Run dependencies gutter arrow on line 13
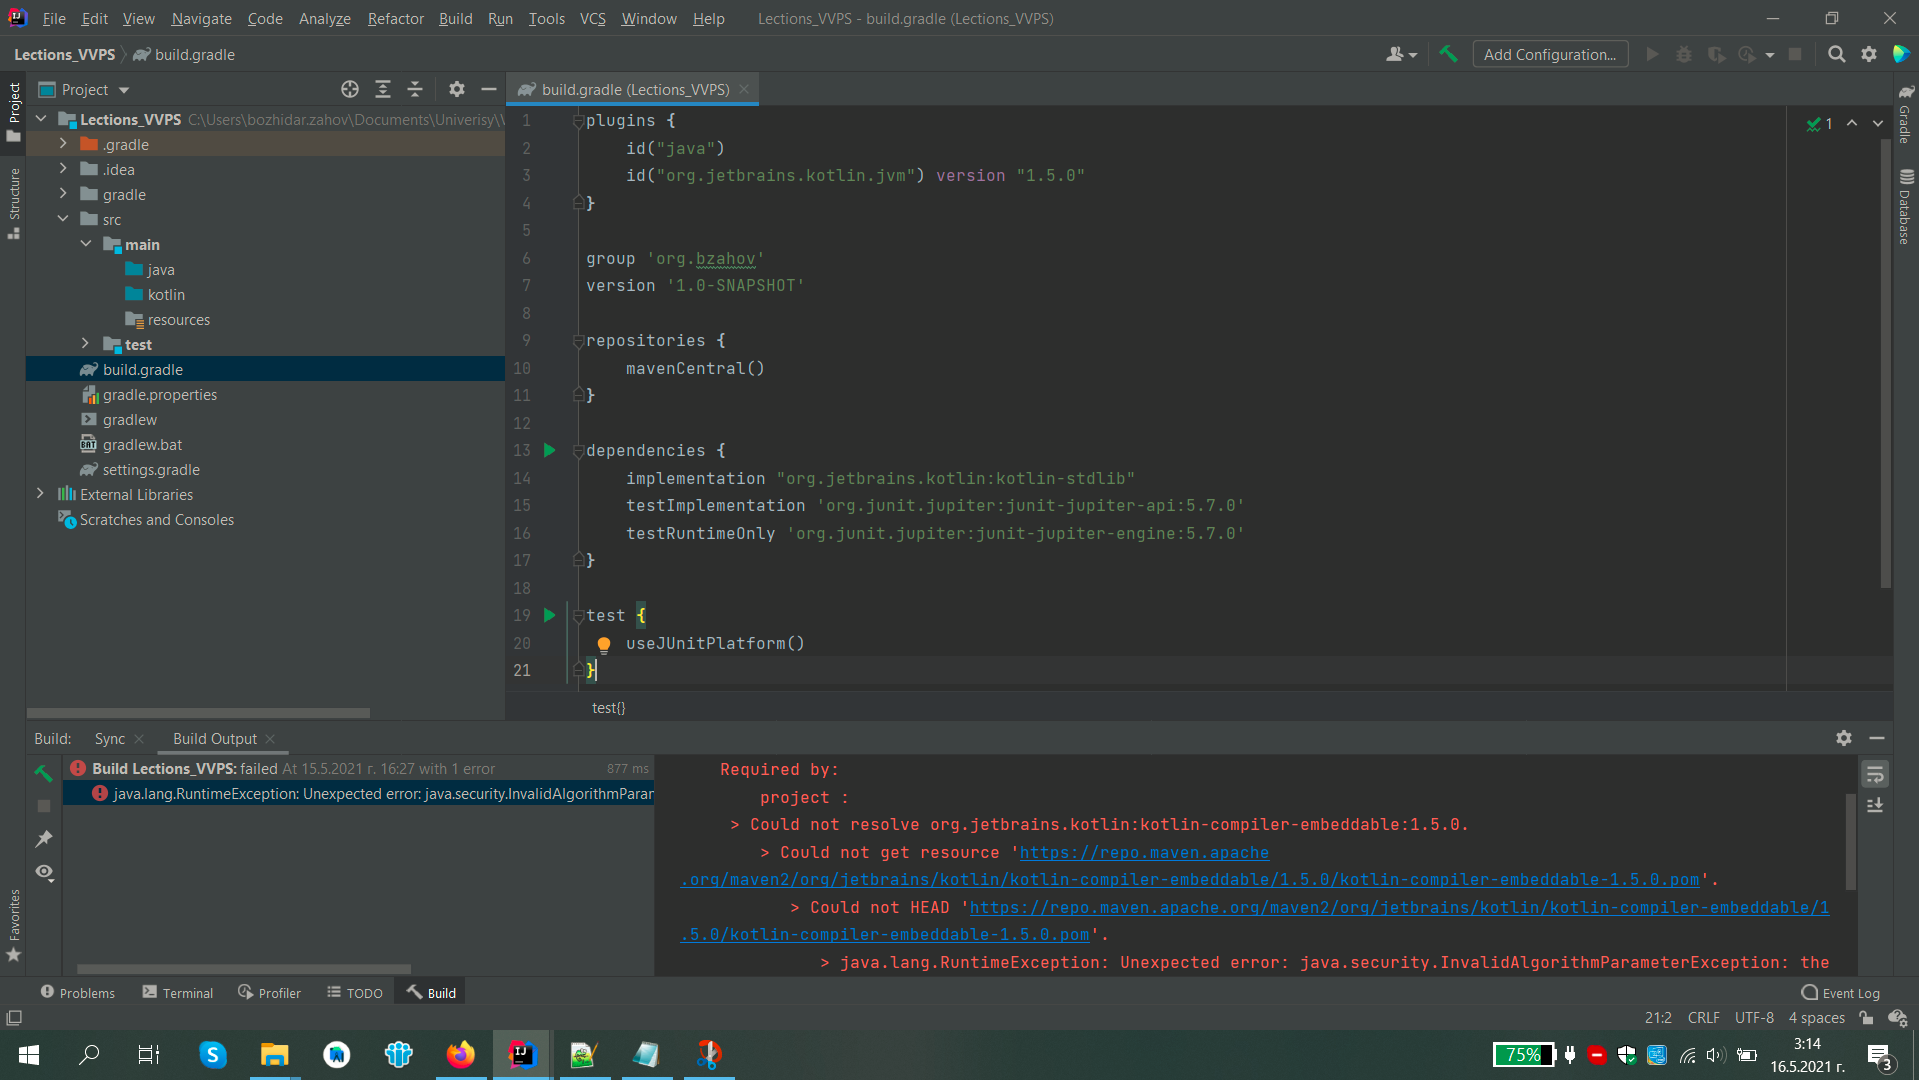This screenshot has height=1080, width=1919. tap(549, 451)
